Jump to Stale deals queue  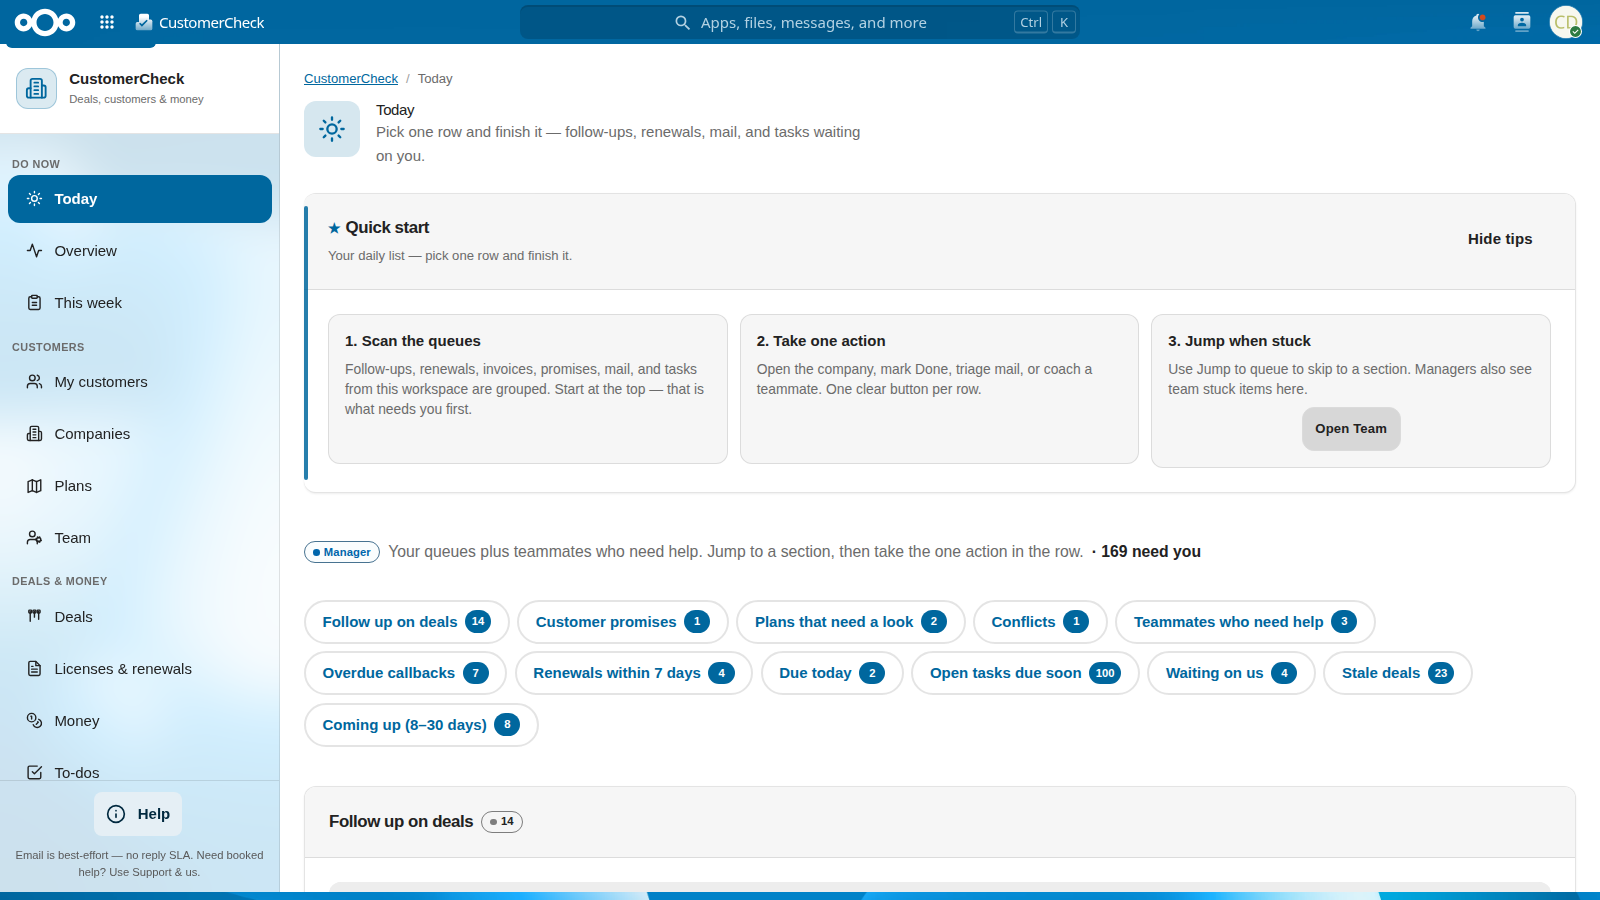tap(1398, 673)
